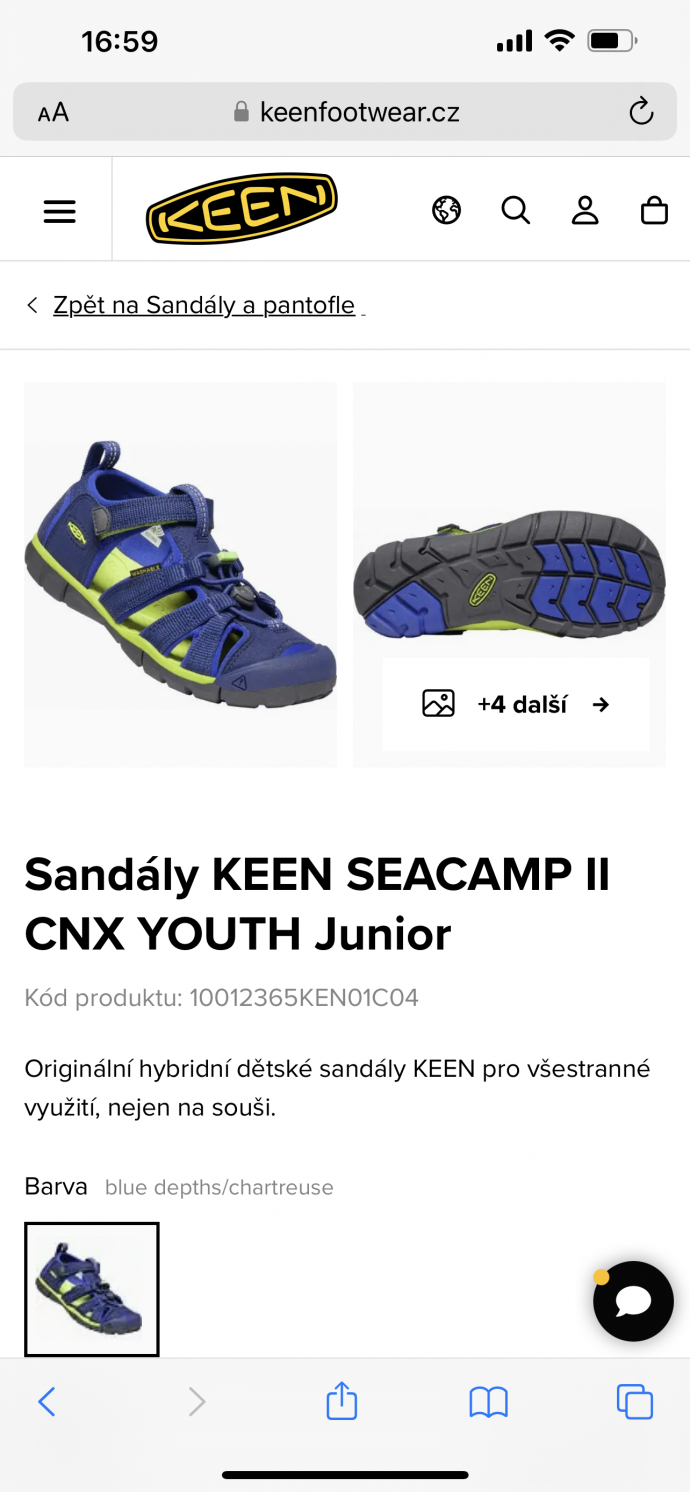Tap the Safari share icon
Image resolution: width=690 pixels, height=1492 pixels.
coord(342,1400)
